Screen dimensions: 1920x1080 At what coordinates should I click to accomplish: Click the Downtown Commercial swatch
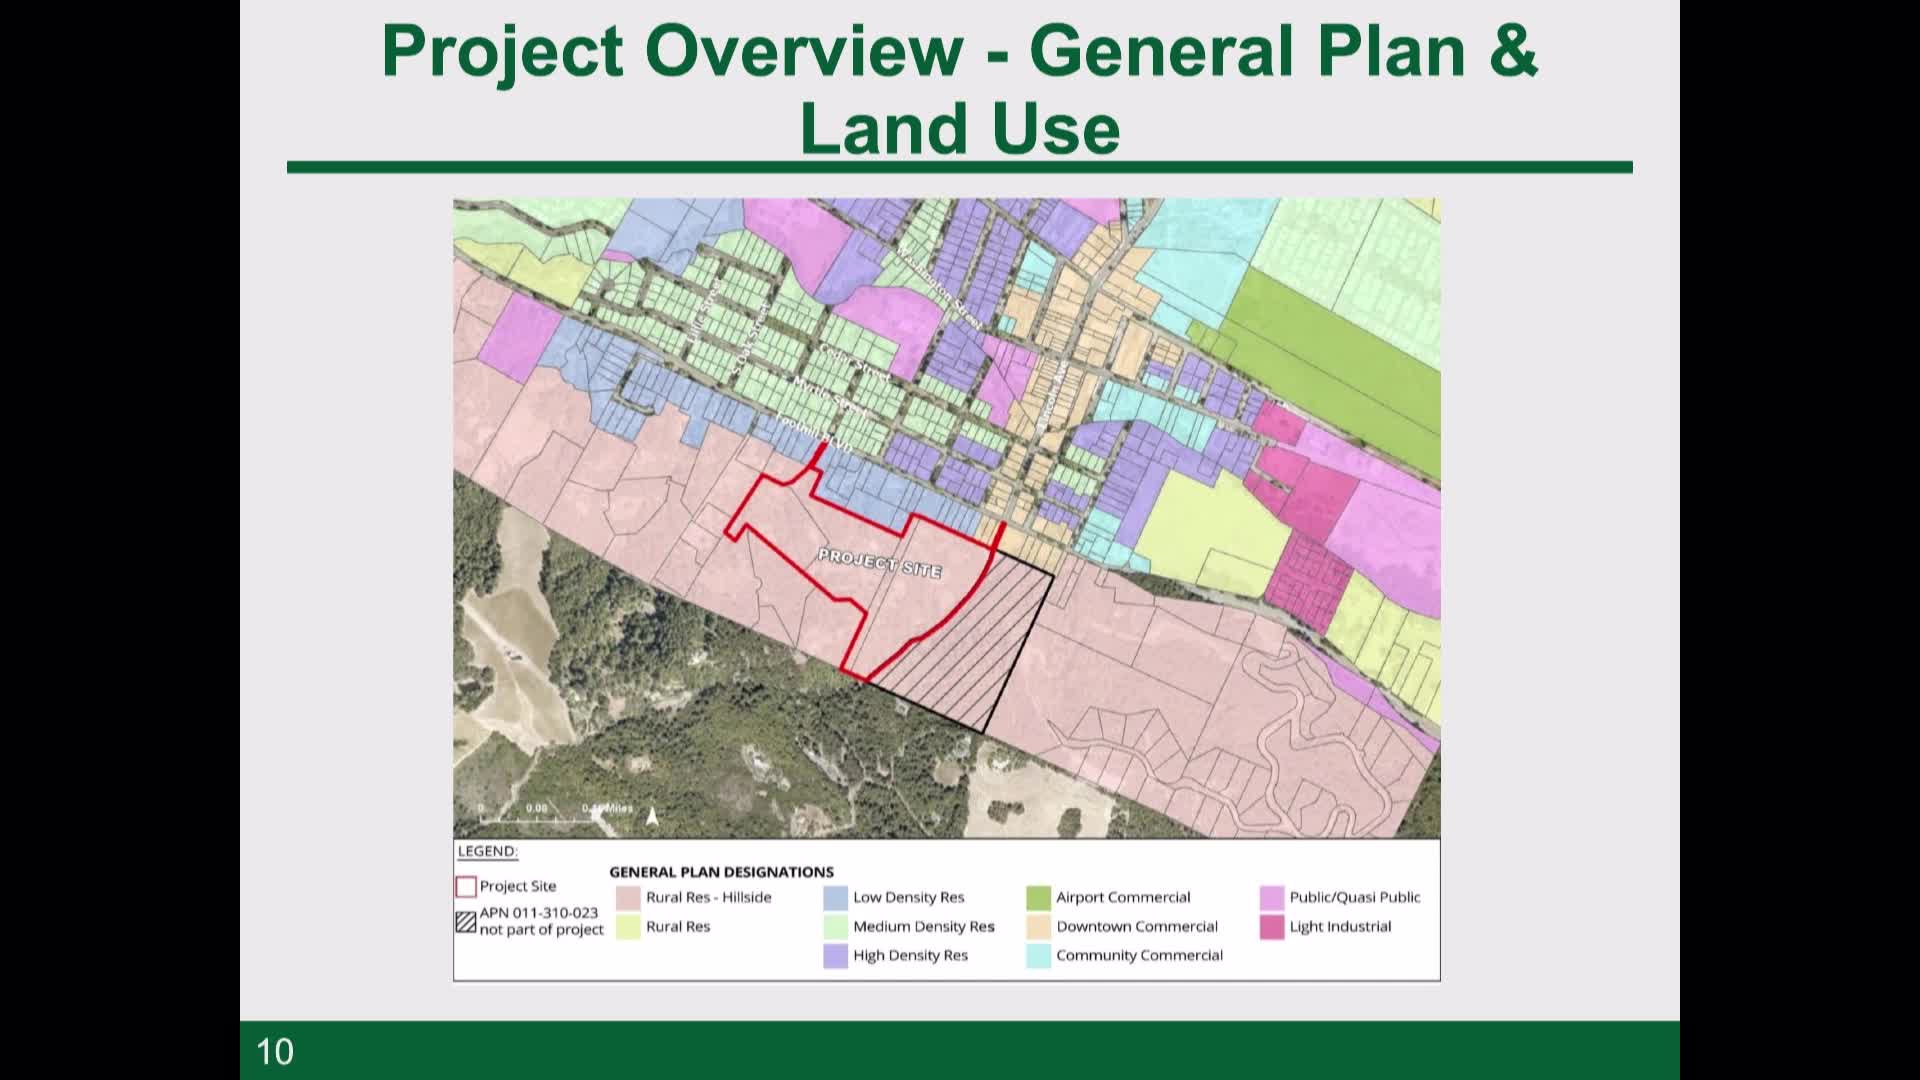pos(1038,926)
